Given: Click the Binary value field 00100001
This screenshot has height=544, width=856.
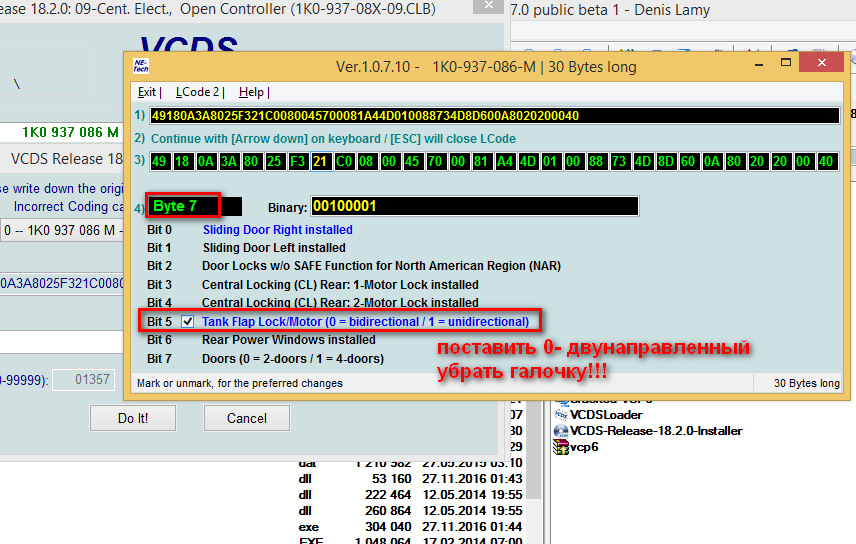Looking at the screenshot, I should (475, 206).
